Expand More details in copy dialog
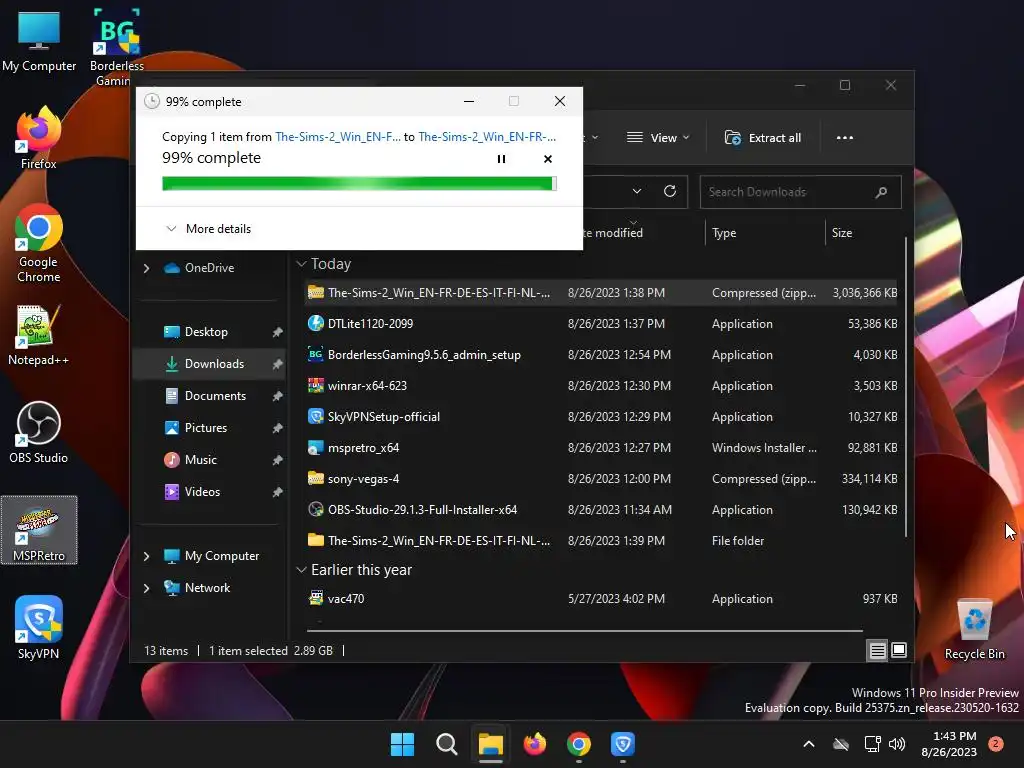The width and height of the screenshot is (1024, 768). [x=208, y=229]
